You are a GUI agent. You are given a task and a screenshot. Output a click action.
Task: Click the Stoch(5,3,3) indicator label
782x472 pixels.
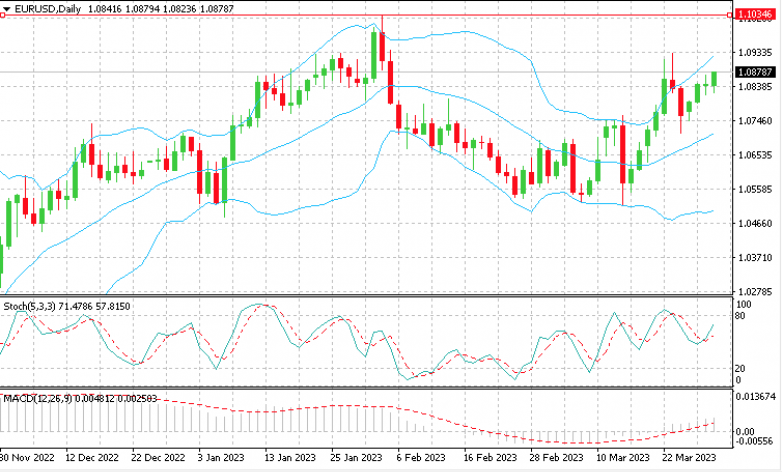pyautogui.click(x=29, y=306)
